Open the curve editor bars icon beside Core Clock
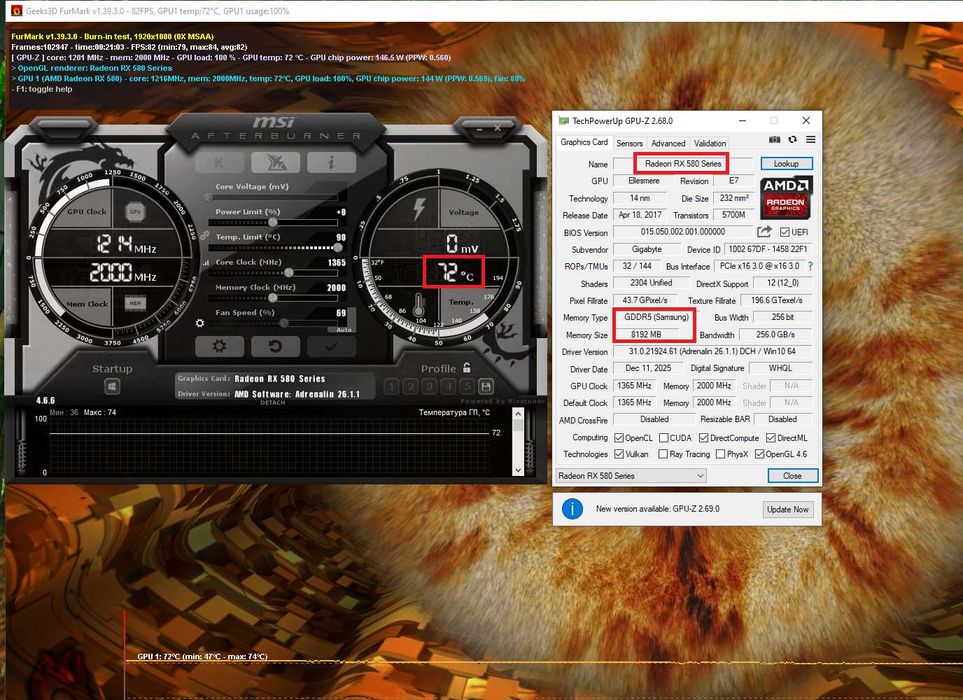The width and height of the screenshot is (963, 700). [206, 262]
